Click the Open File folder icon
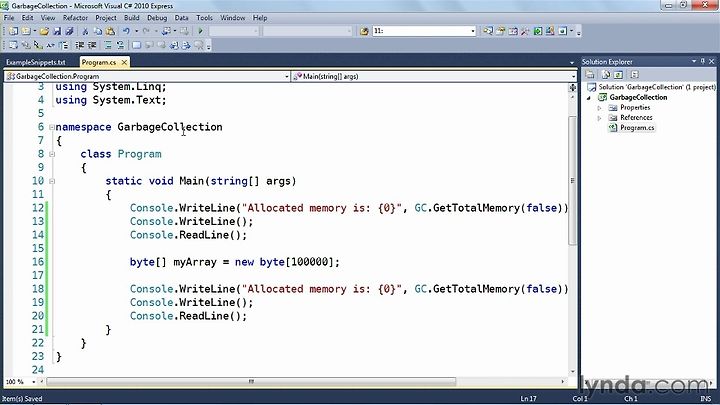The image size is (720, 405). click(x=45, y=31)
